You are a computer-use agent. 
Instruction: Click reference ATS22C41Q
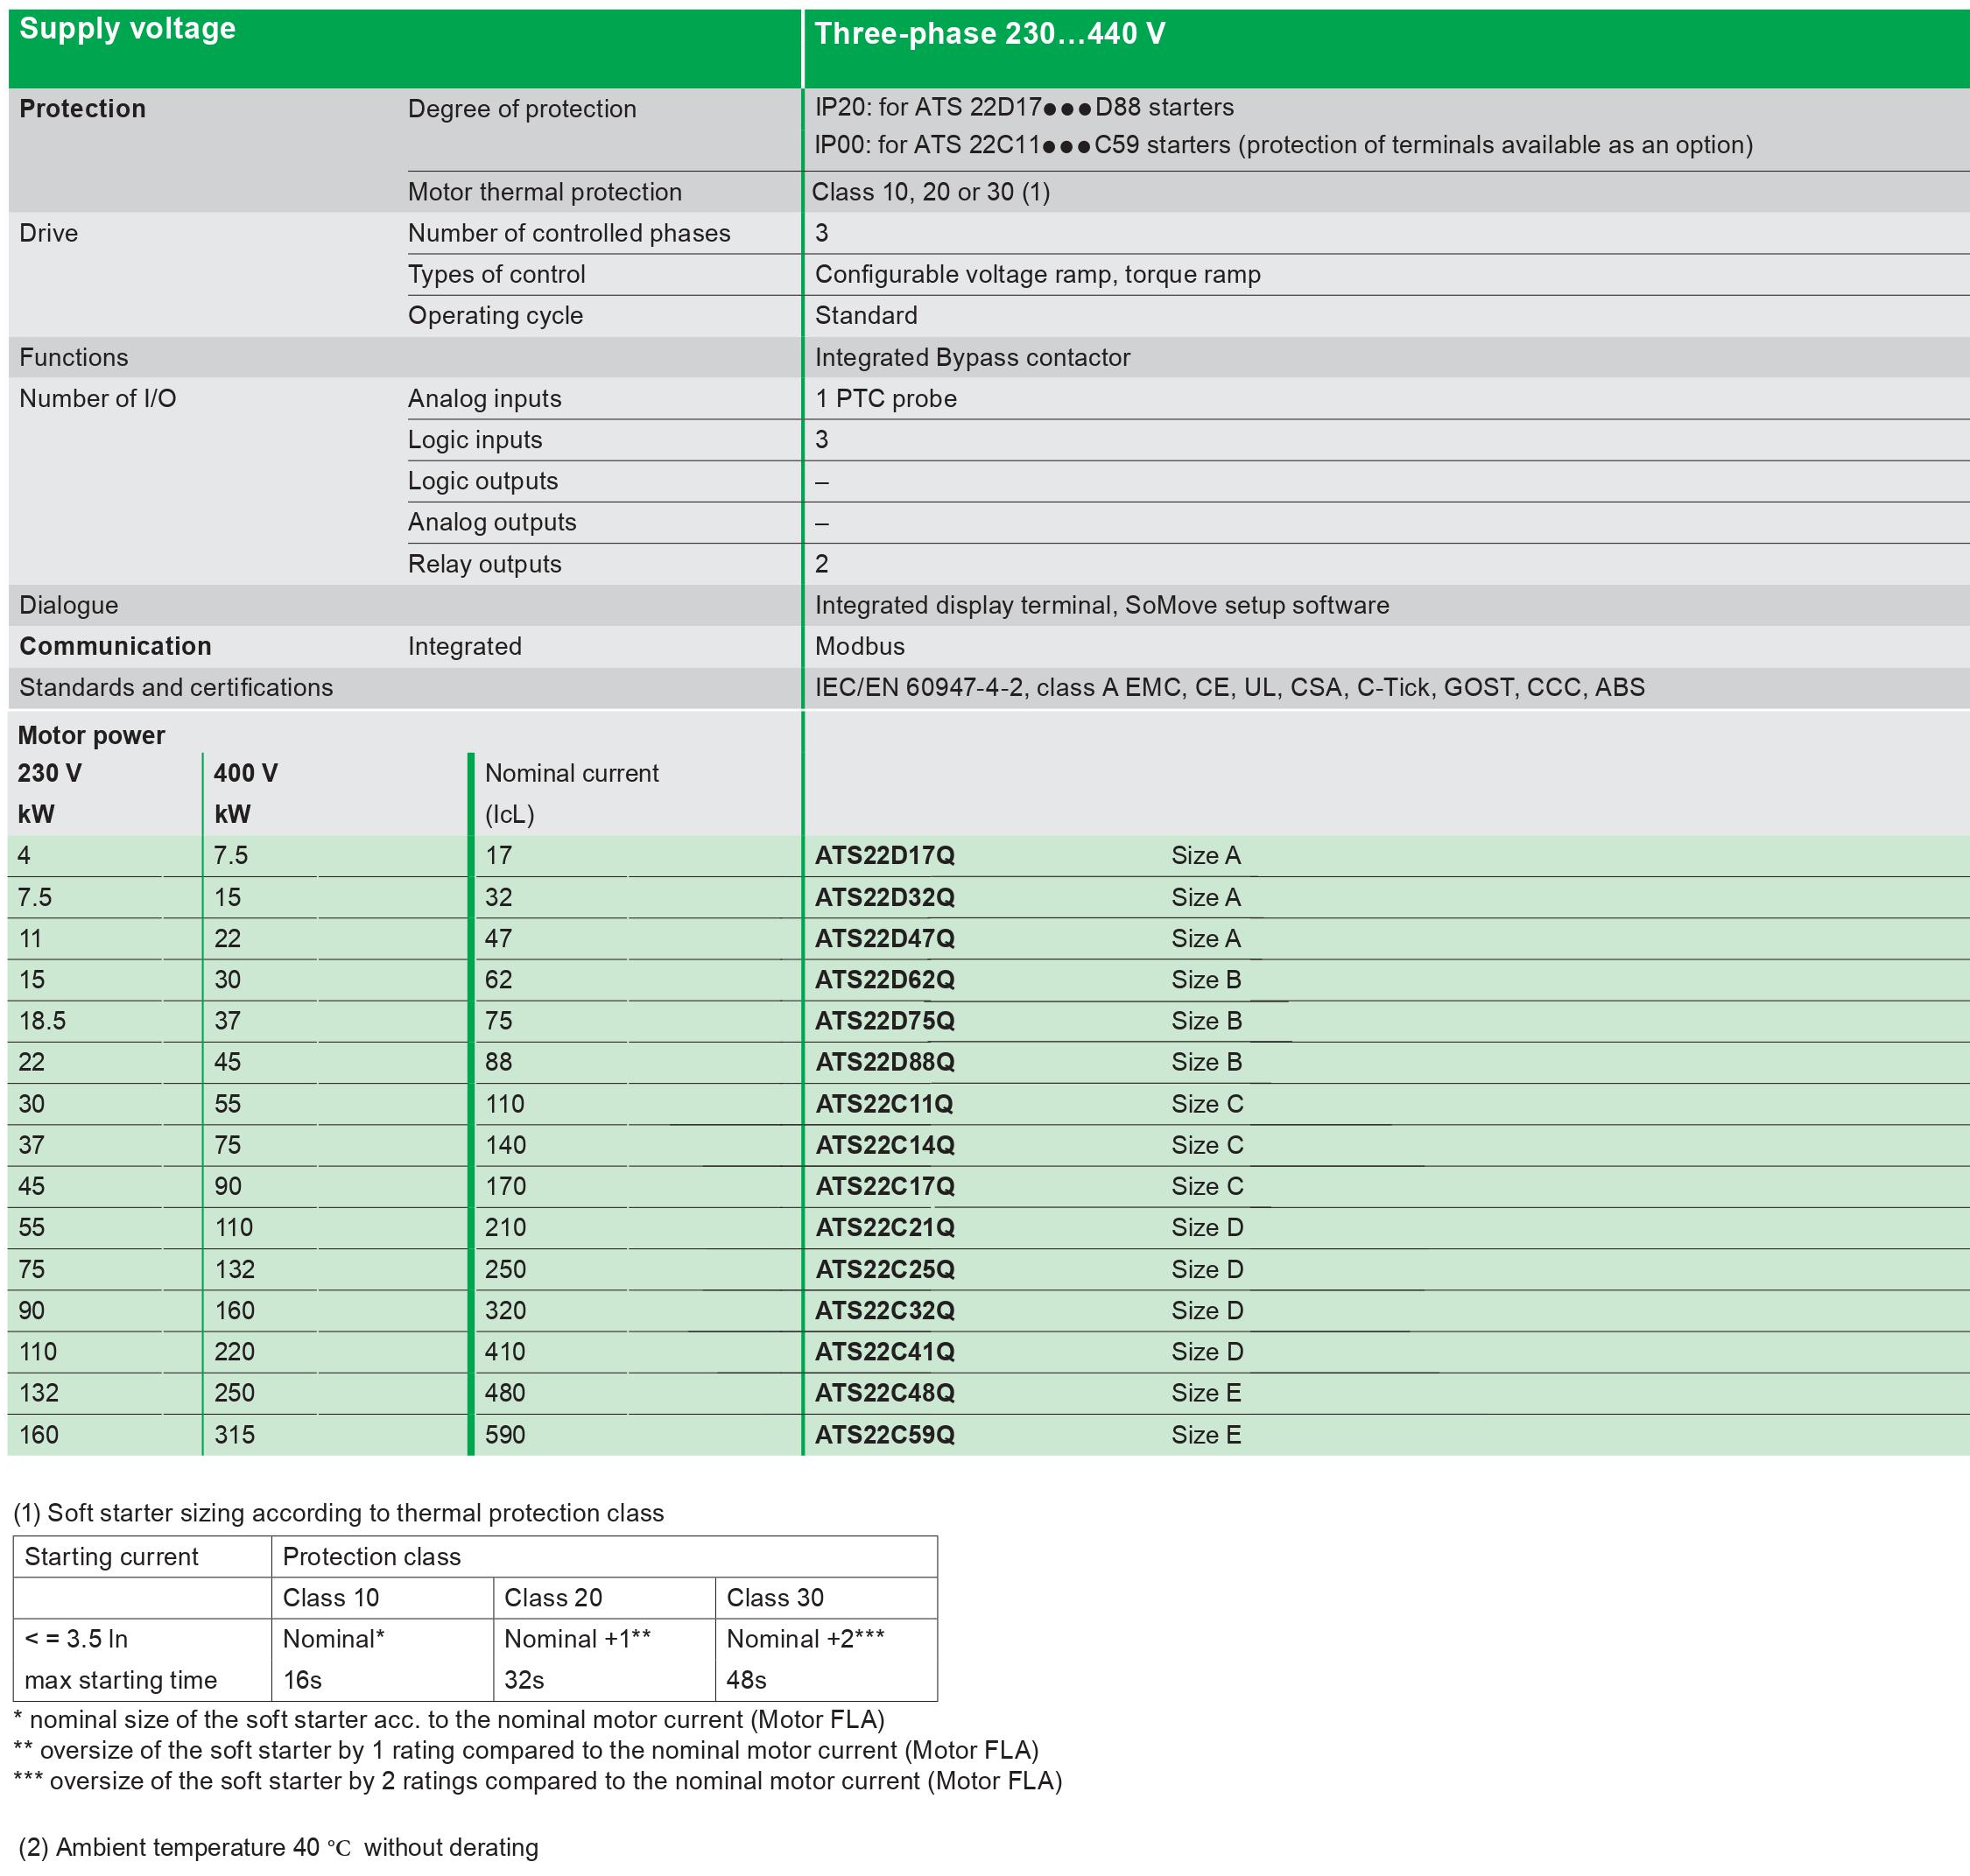coord(884,1352)
